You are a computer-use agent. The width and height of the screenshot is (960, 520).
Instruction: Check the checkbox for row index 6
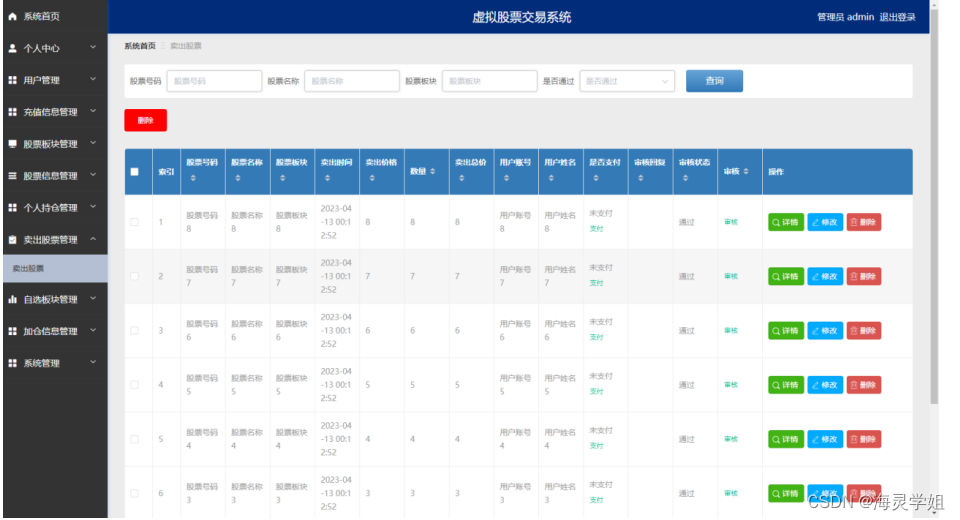pyautogui.click(x=135, y=494)
